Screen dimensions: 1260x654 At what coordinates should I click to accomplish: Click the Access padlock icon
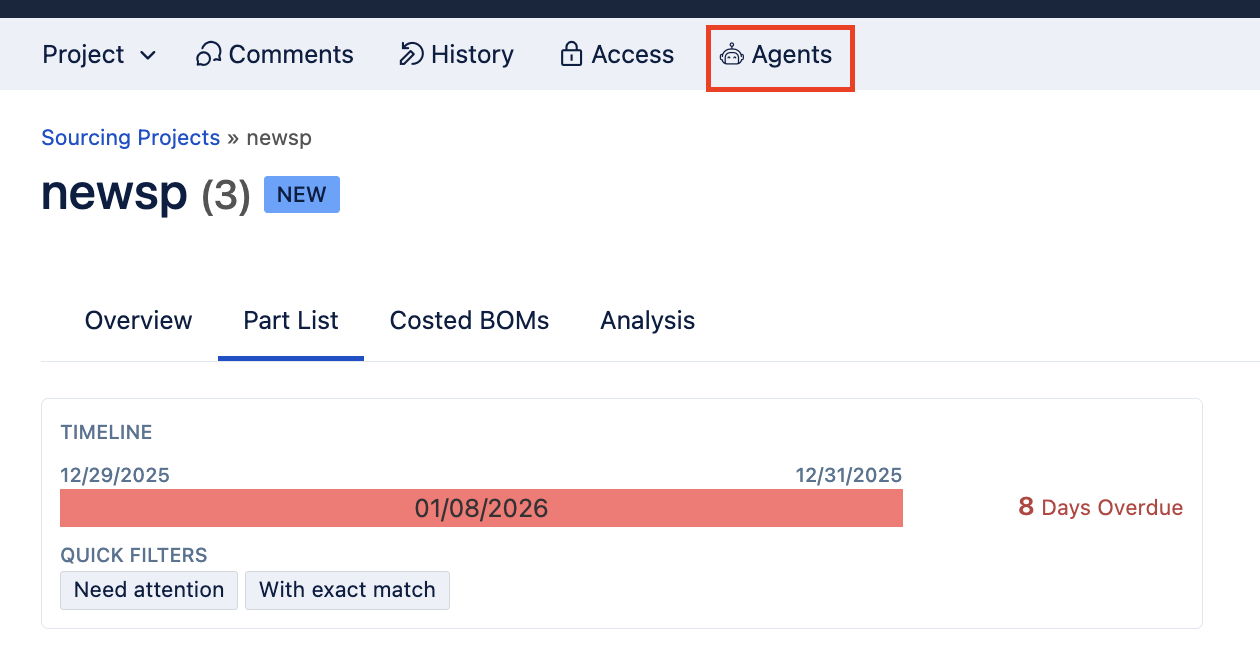pyautogui.click(x=571, y=54)
